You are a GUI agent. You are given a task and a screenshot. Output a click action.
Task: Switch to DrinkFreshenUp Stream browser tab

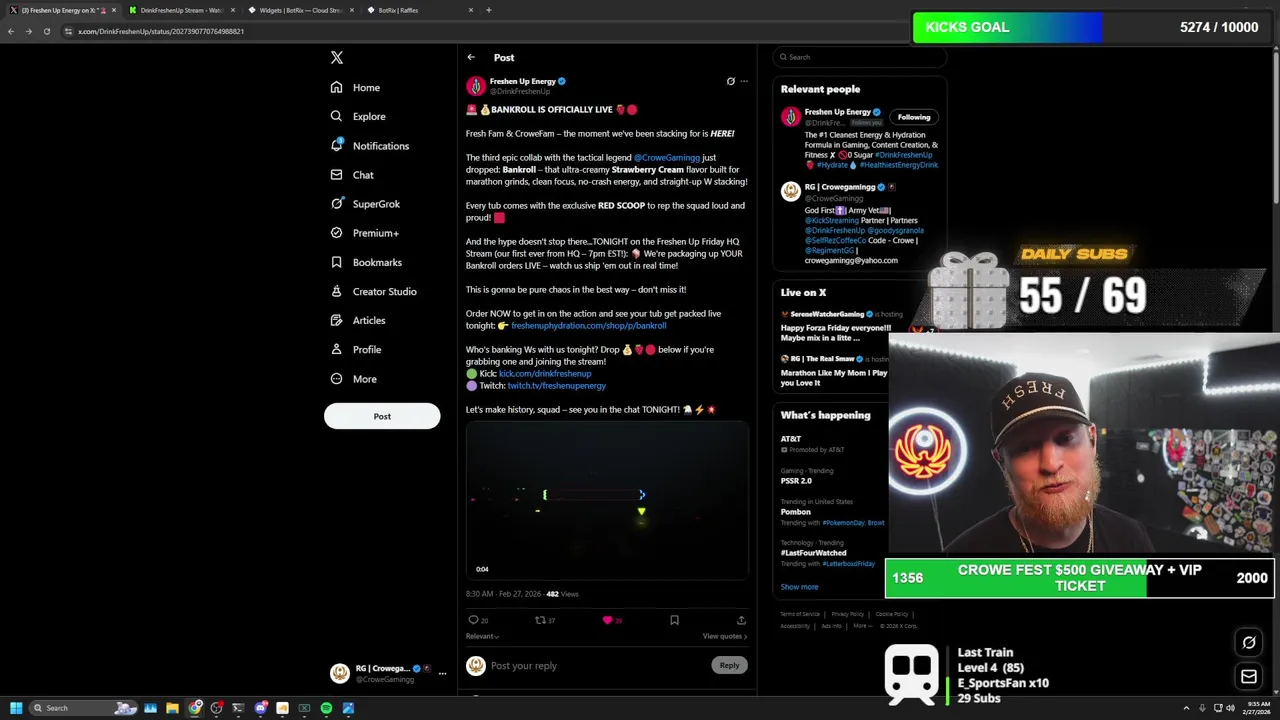(x=180, y=10)
